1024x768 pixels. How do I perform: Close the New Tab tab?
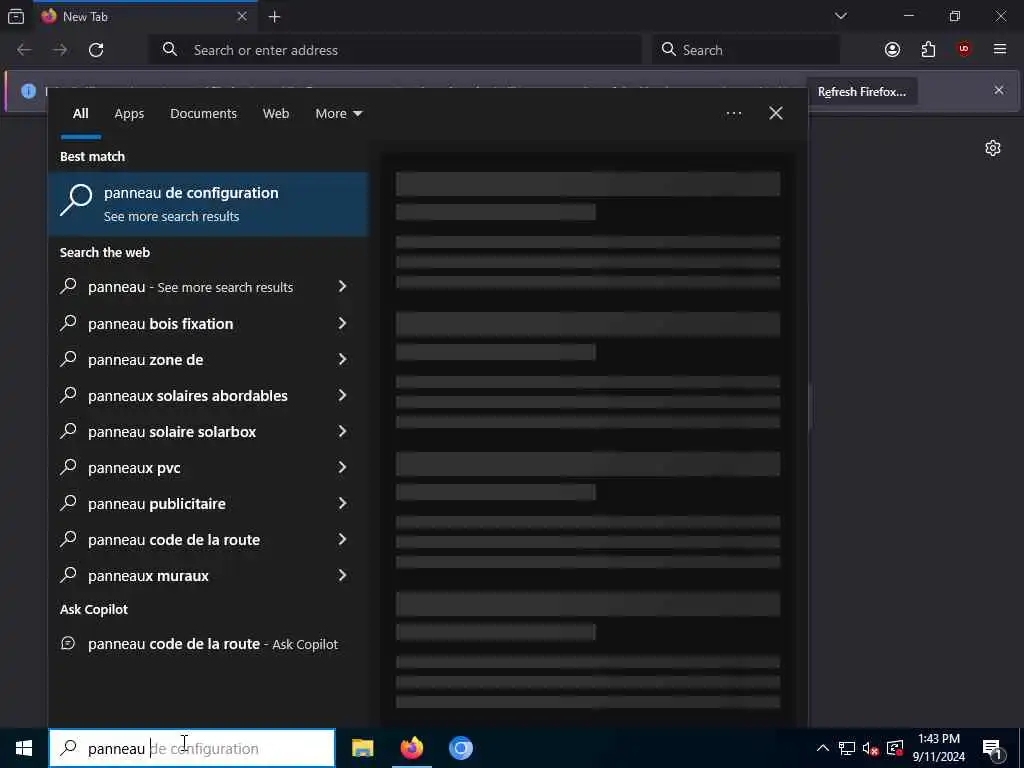(242, 16)
